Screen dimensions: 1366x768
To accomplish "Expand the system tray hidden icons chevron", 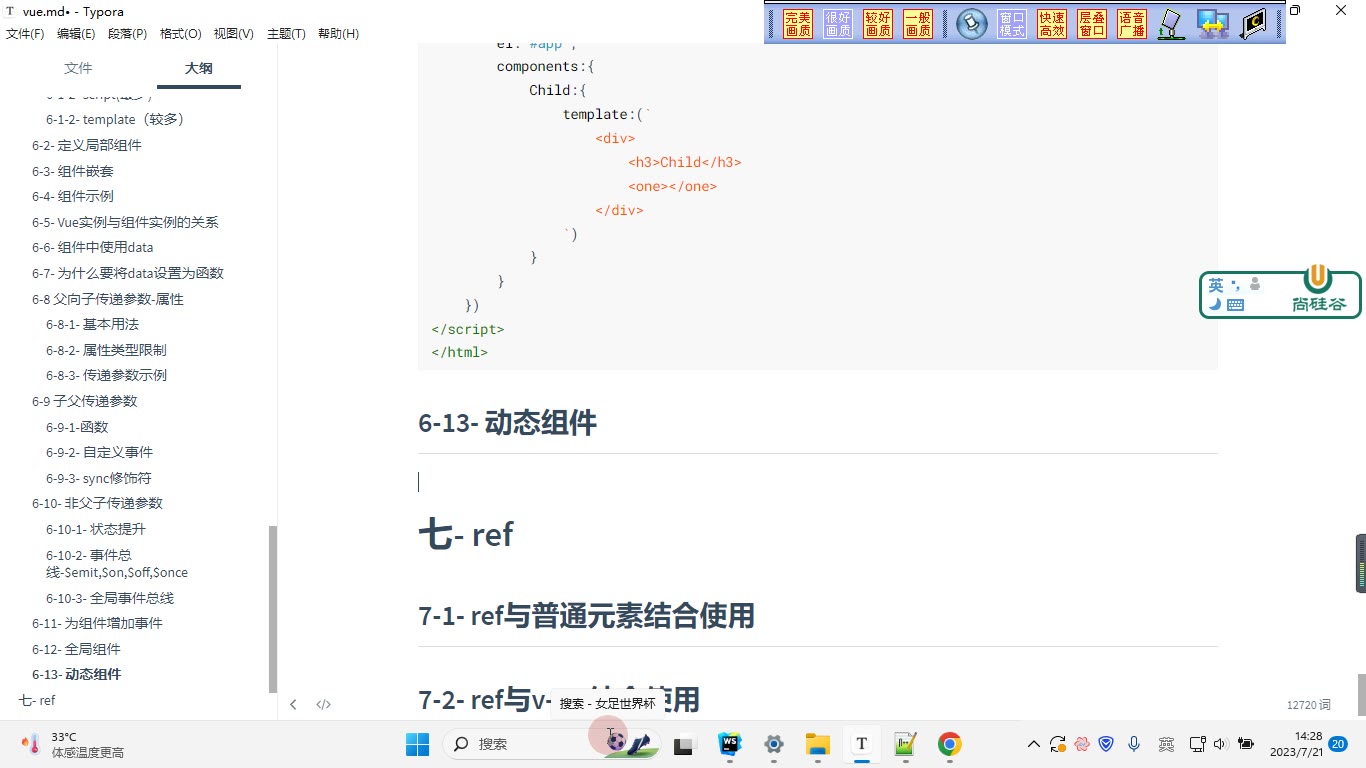I will coord(1034,744).
